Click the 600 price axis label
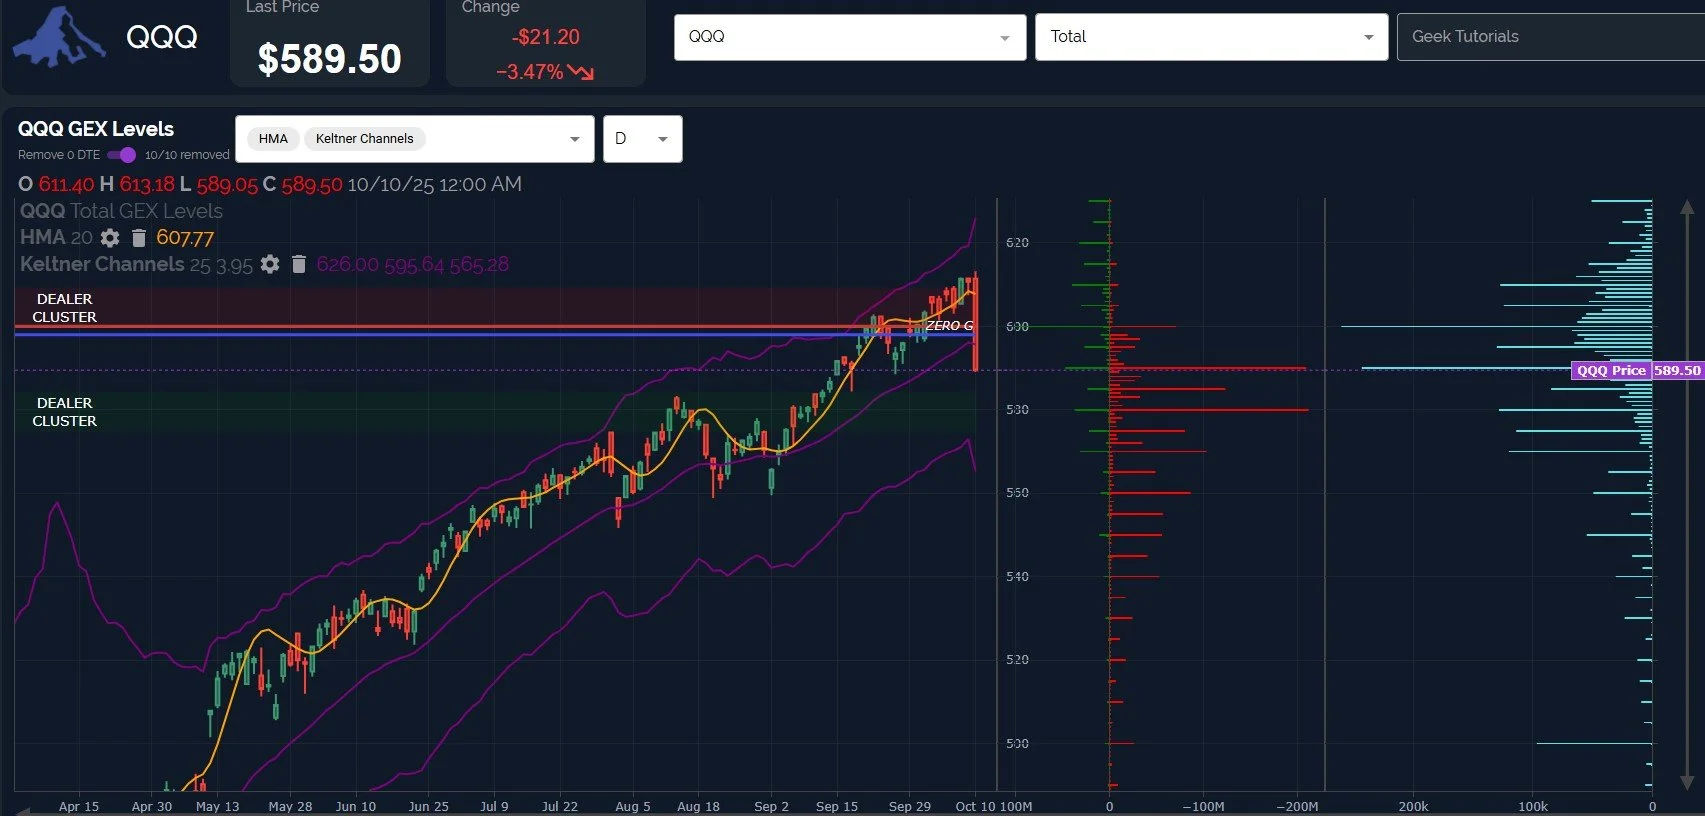 click(x=1017, y=326)
